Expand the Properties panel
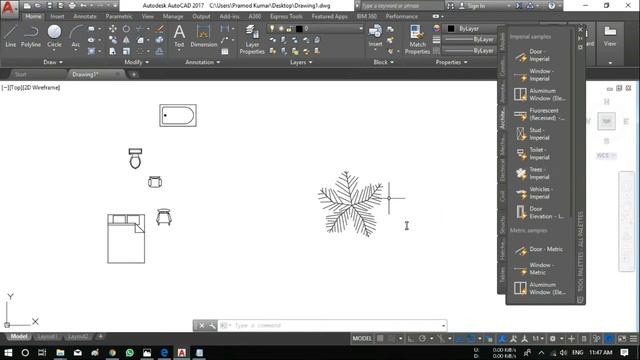This screenshot has width=640, height=360. click(x=451, y=62)
